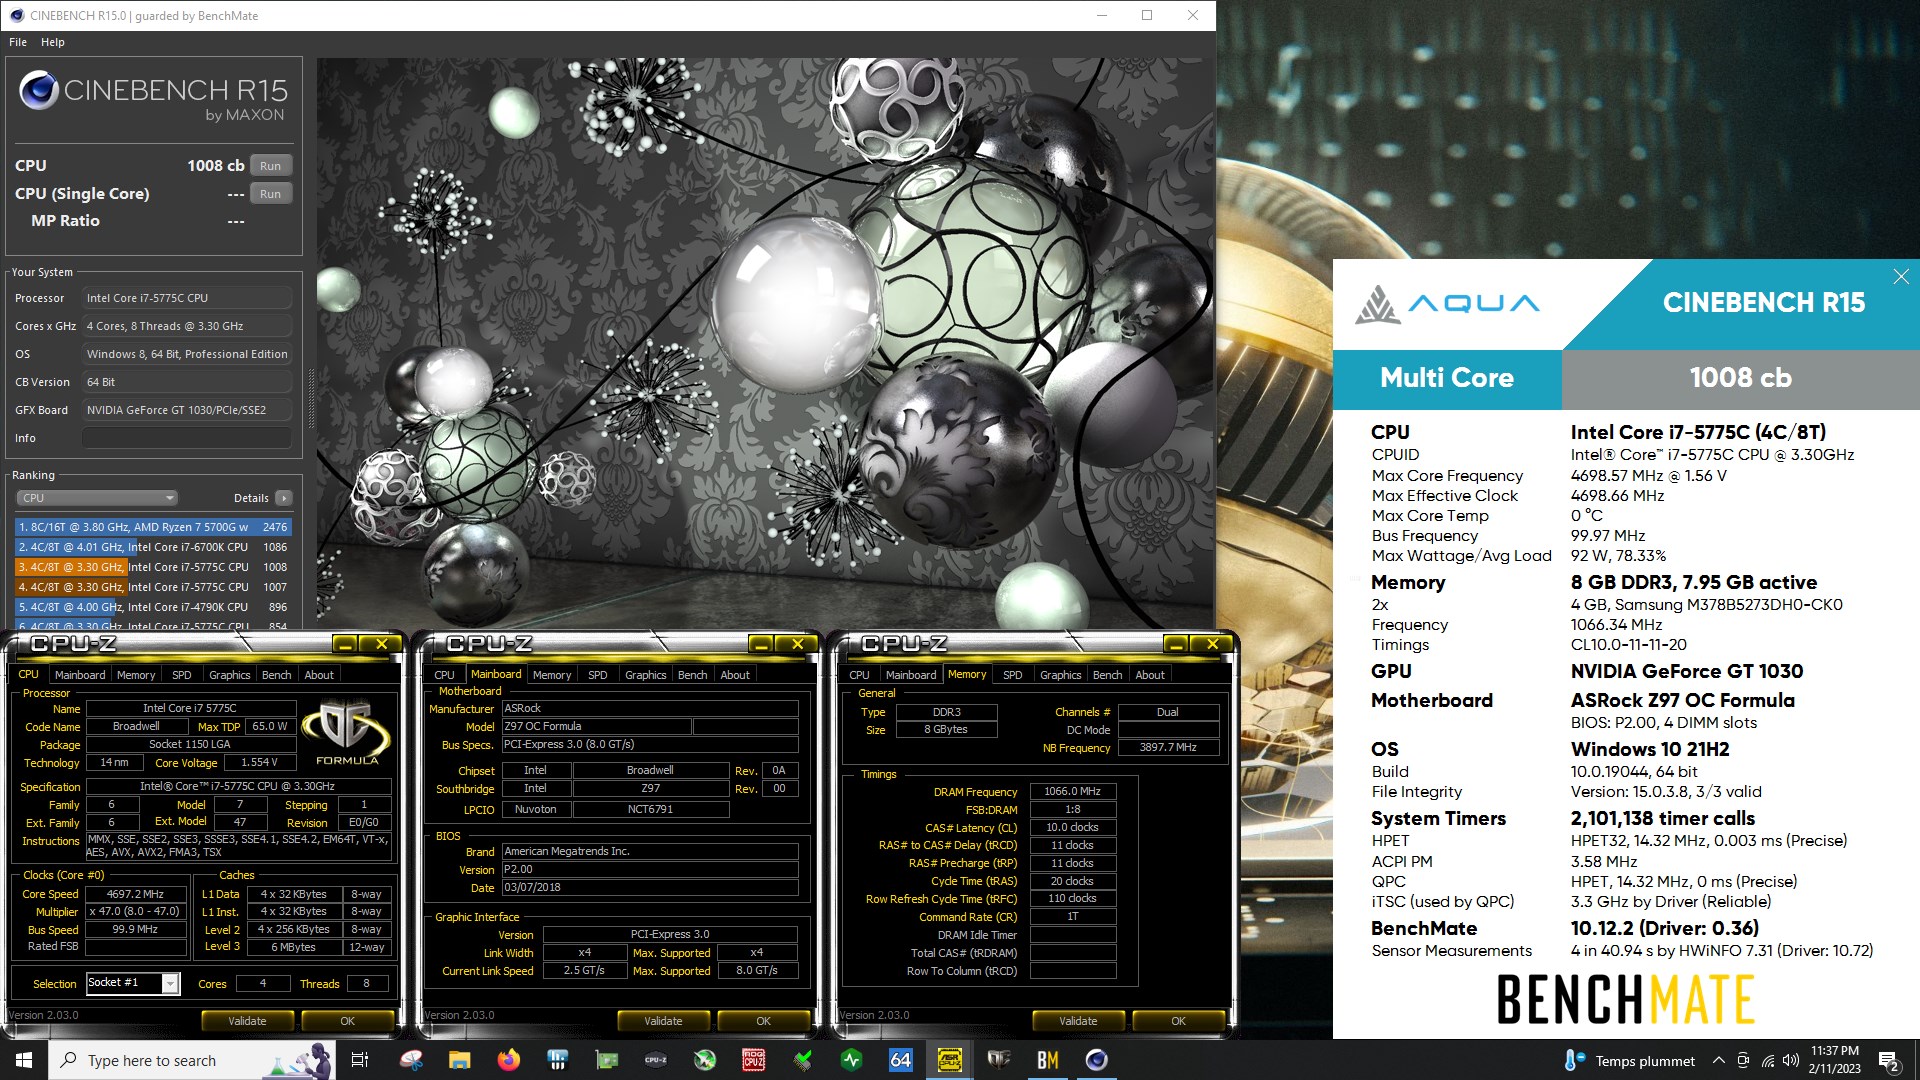1920x1080 pixels.
Task: Click OK in the Mainboard CPU-Z window
Action: click(x=763, y=1021)
